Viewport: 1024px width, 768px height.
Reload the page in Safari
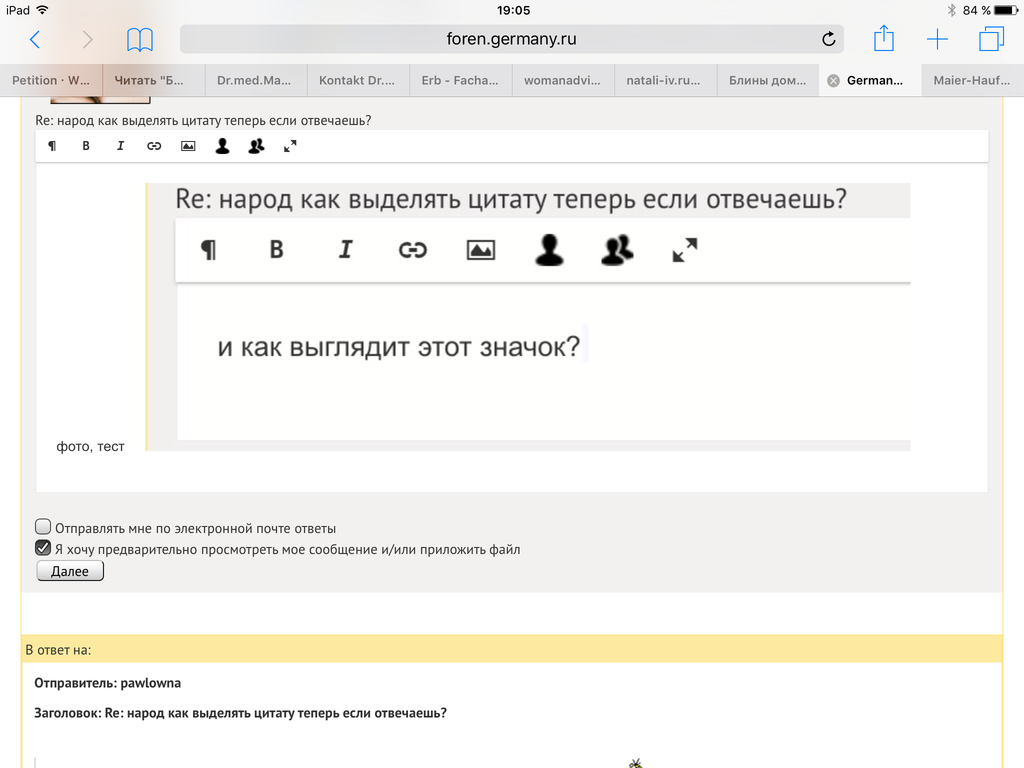point(827,40)
